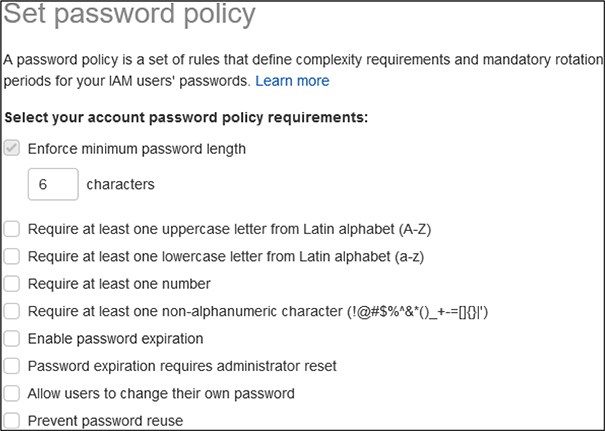This screenshot has height=431, width=605.
Task: Click the Enforce minimum password length checkbox
Action: pyautogui.click(x=12, y=149)
